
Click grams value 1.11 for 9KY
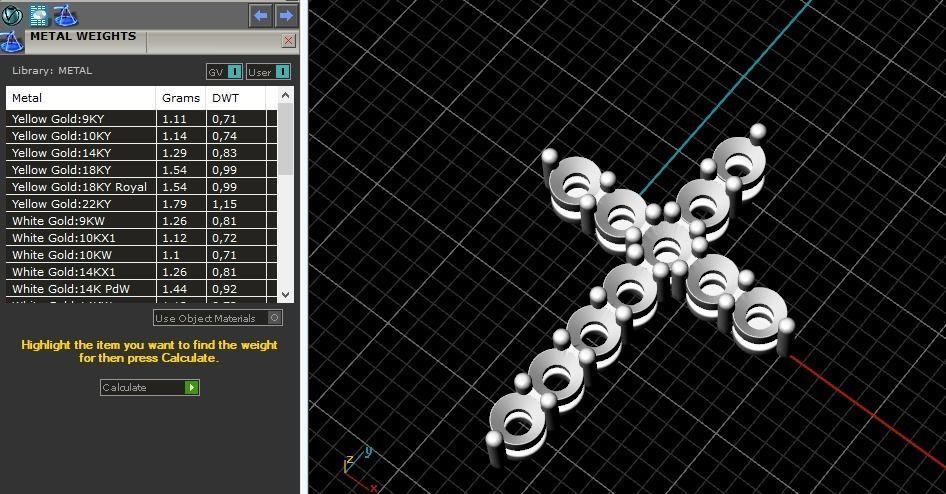click(x=174, y=119)
